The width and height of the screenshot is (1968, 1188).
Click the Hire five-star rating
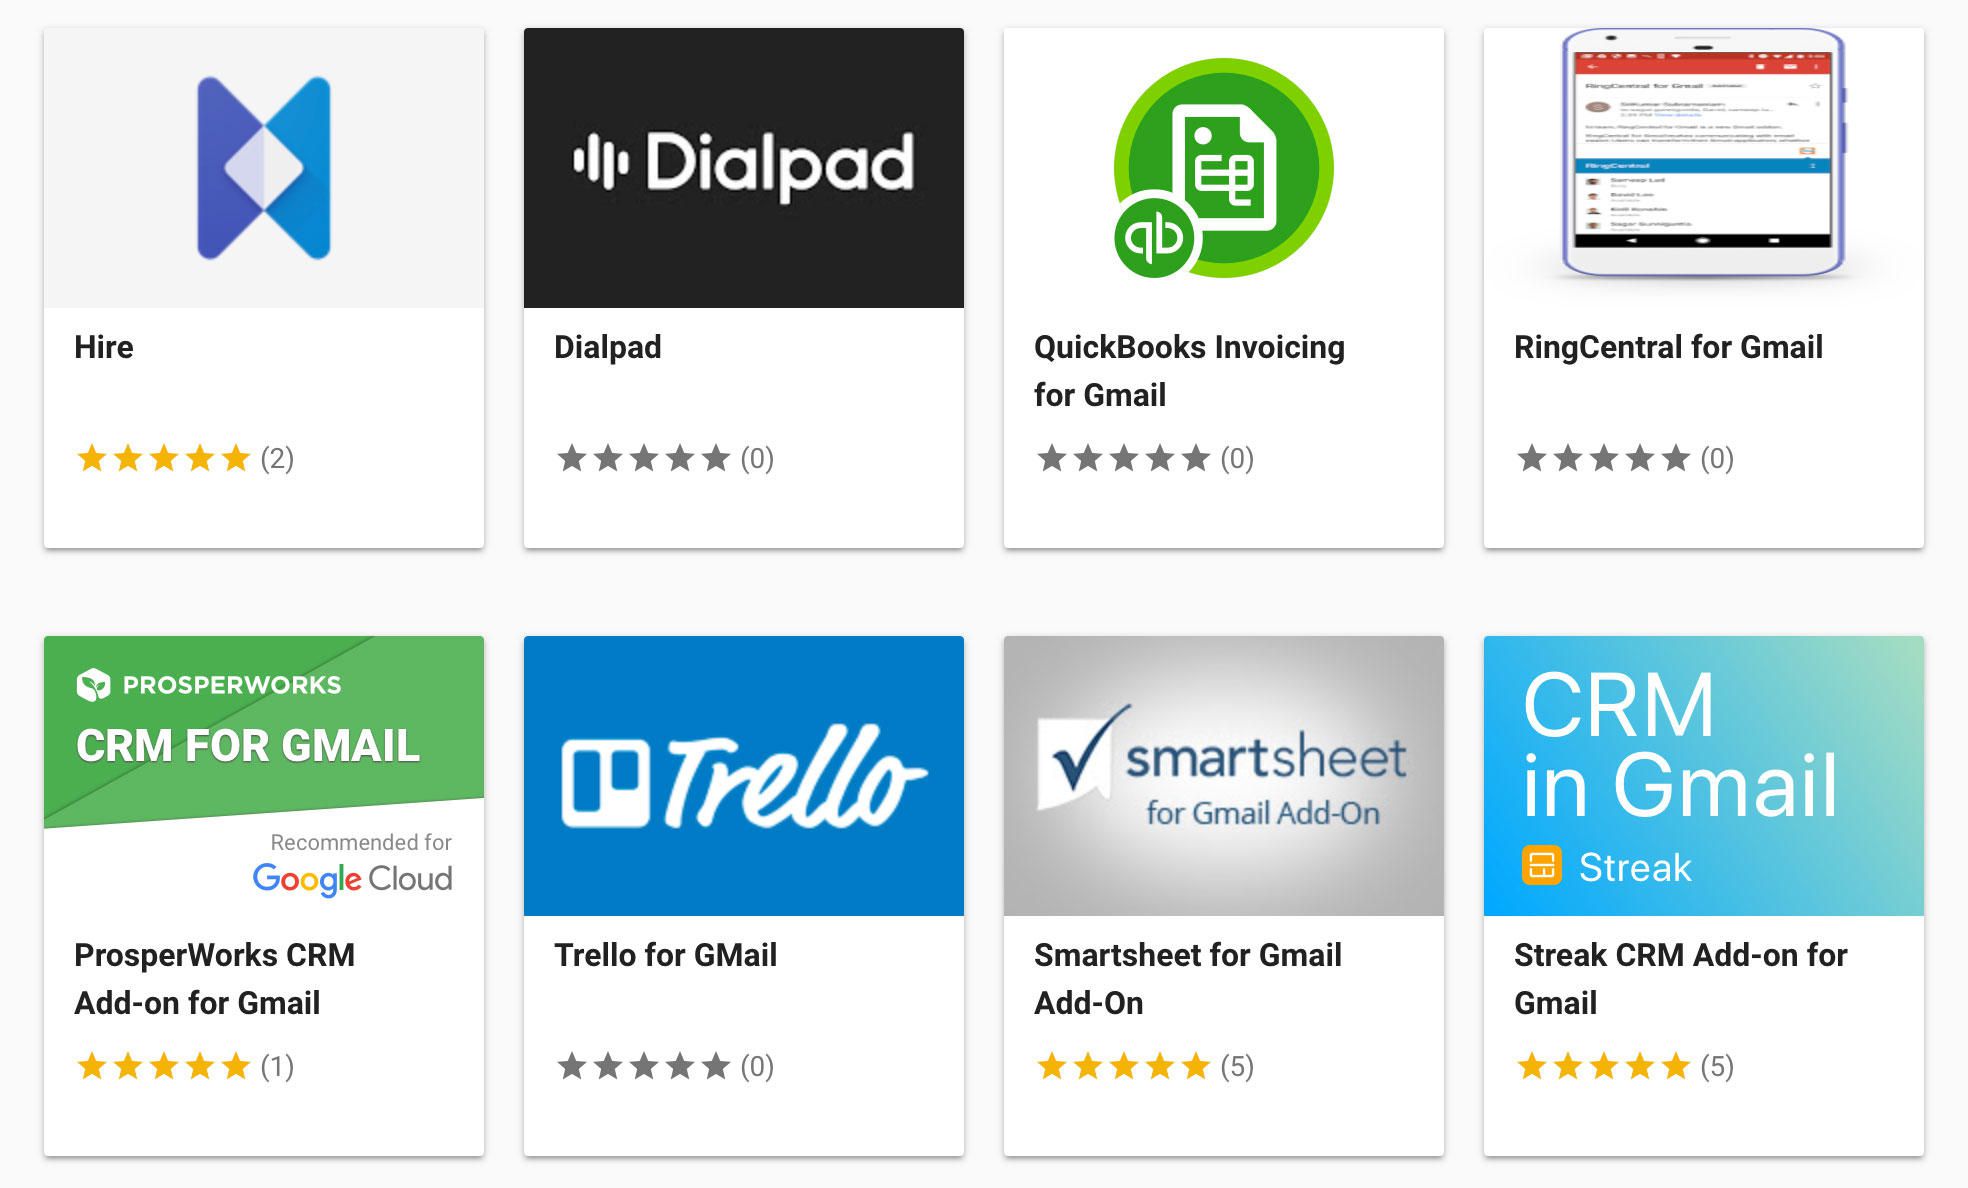click(x=185, y=459)
